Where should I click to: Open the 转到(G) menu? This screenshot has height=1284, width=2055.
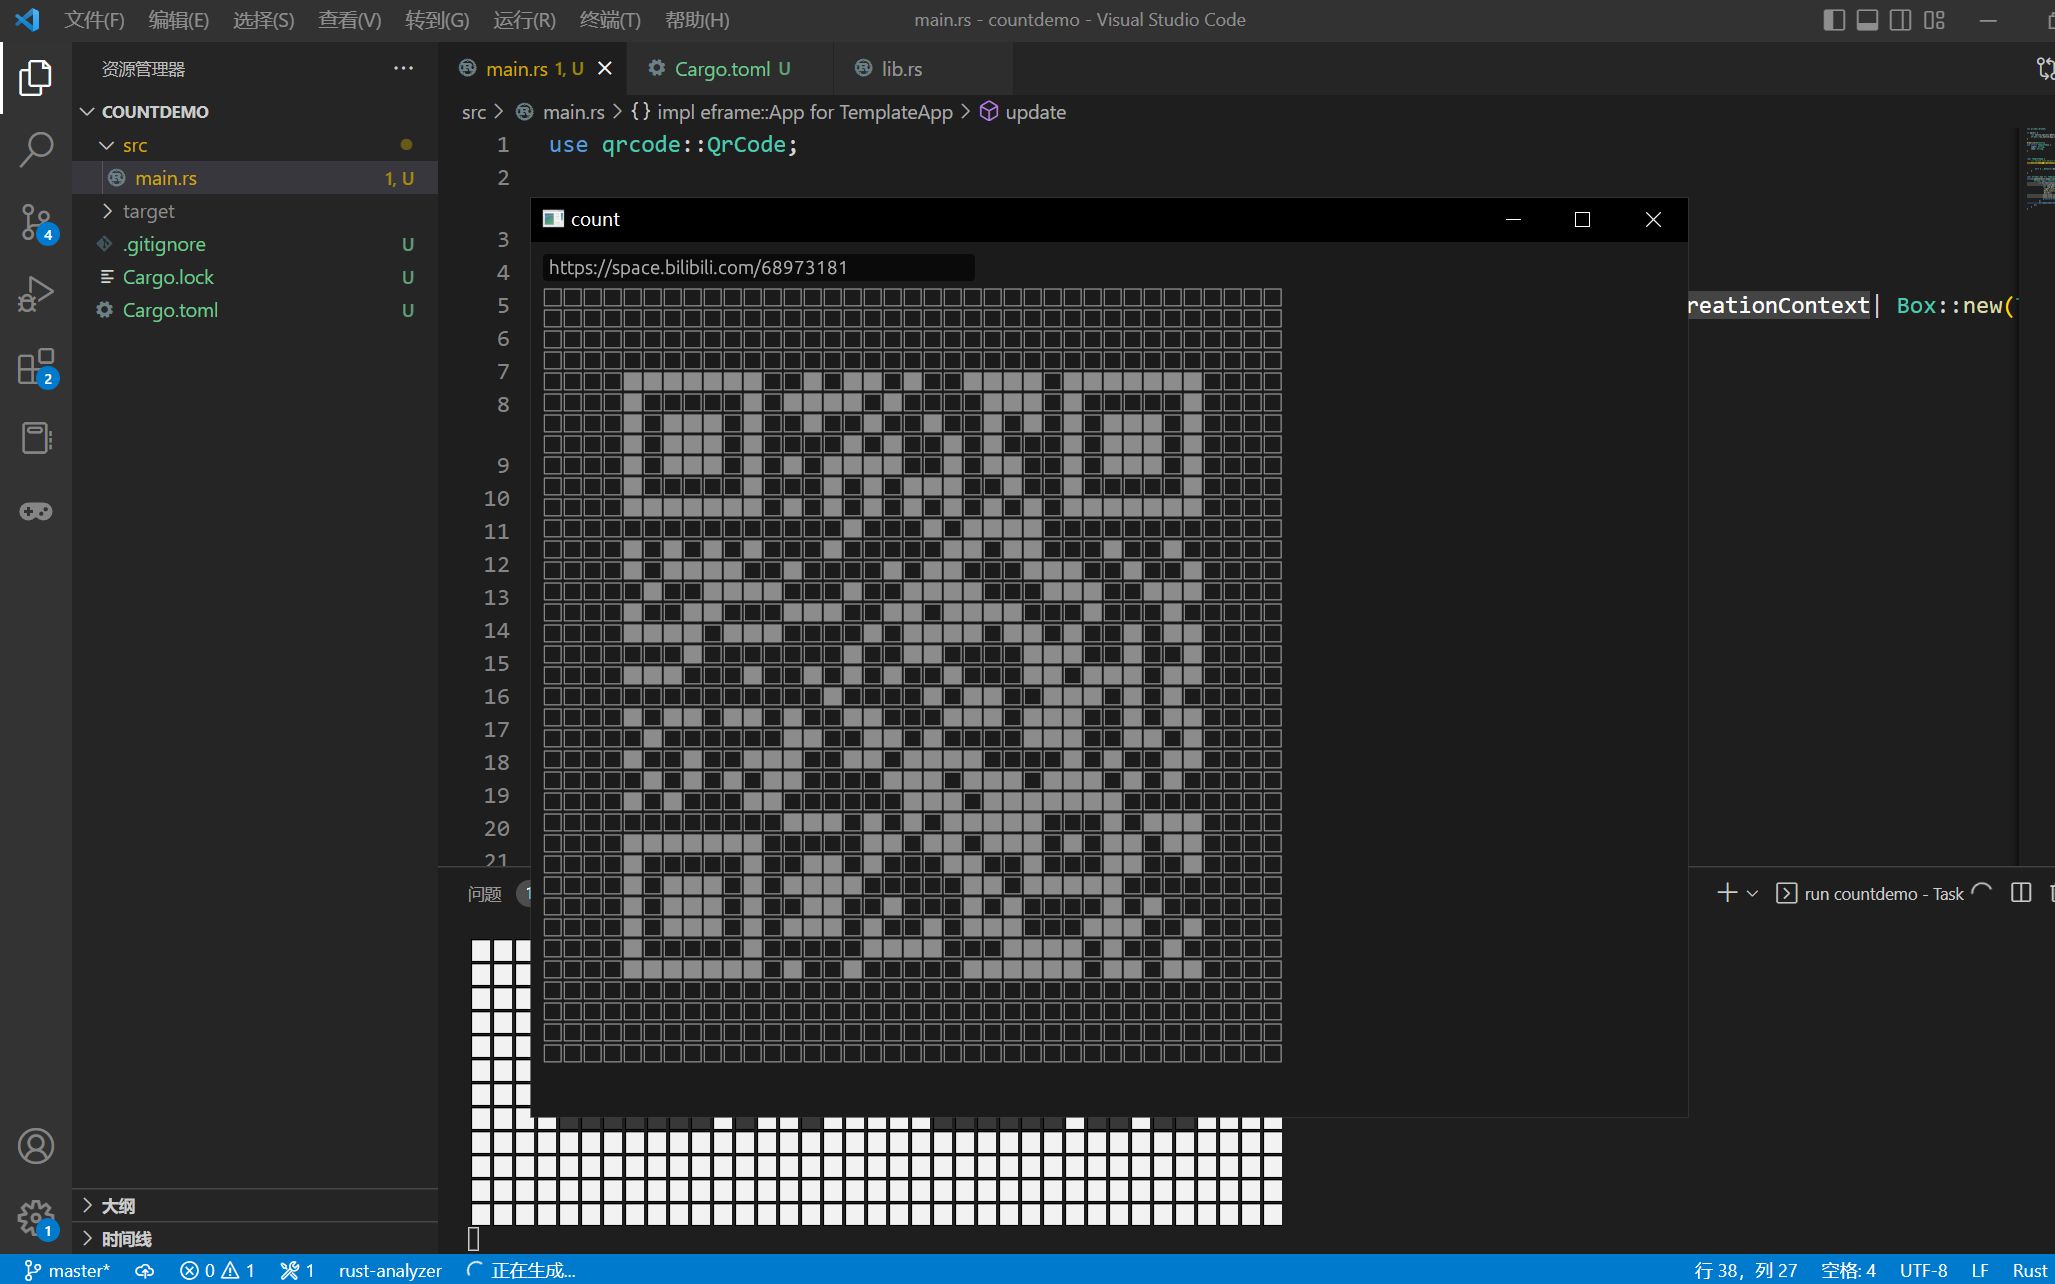437,20
